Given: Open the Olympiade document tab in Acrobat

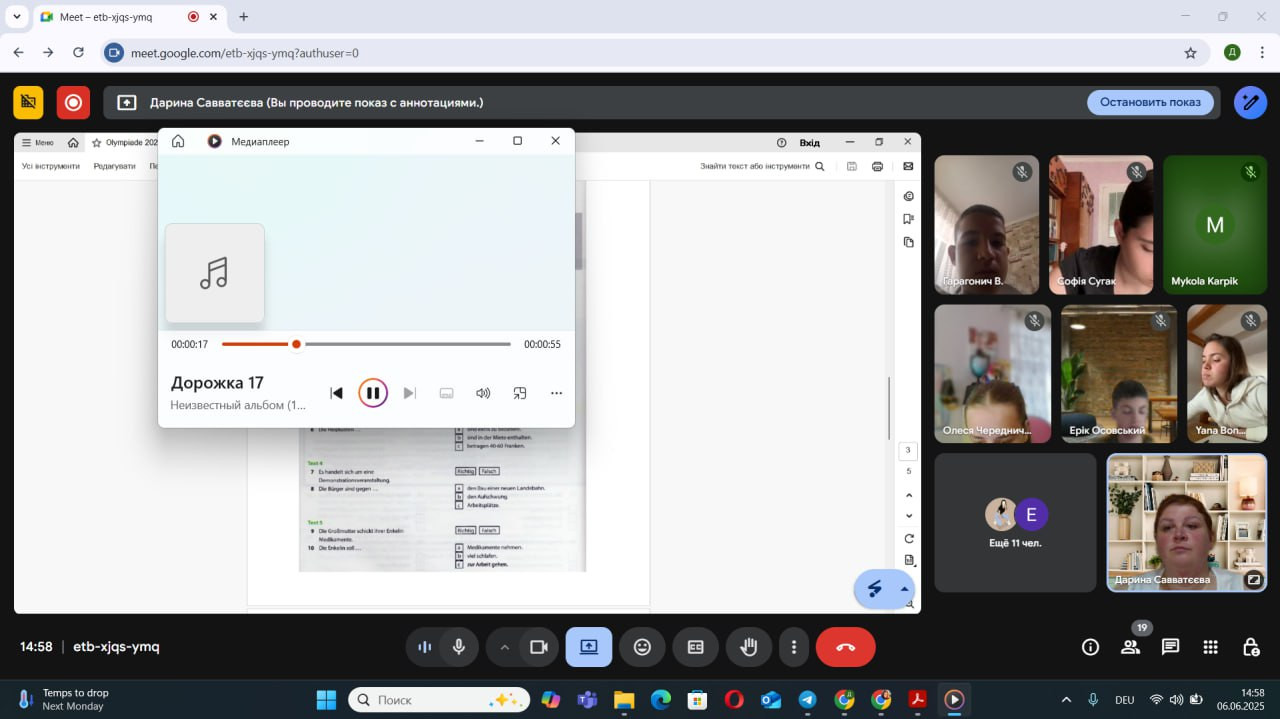Looking at the screenshot, I should [124, 142].
